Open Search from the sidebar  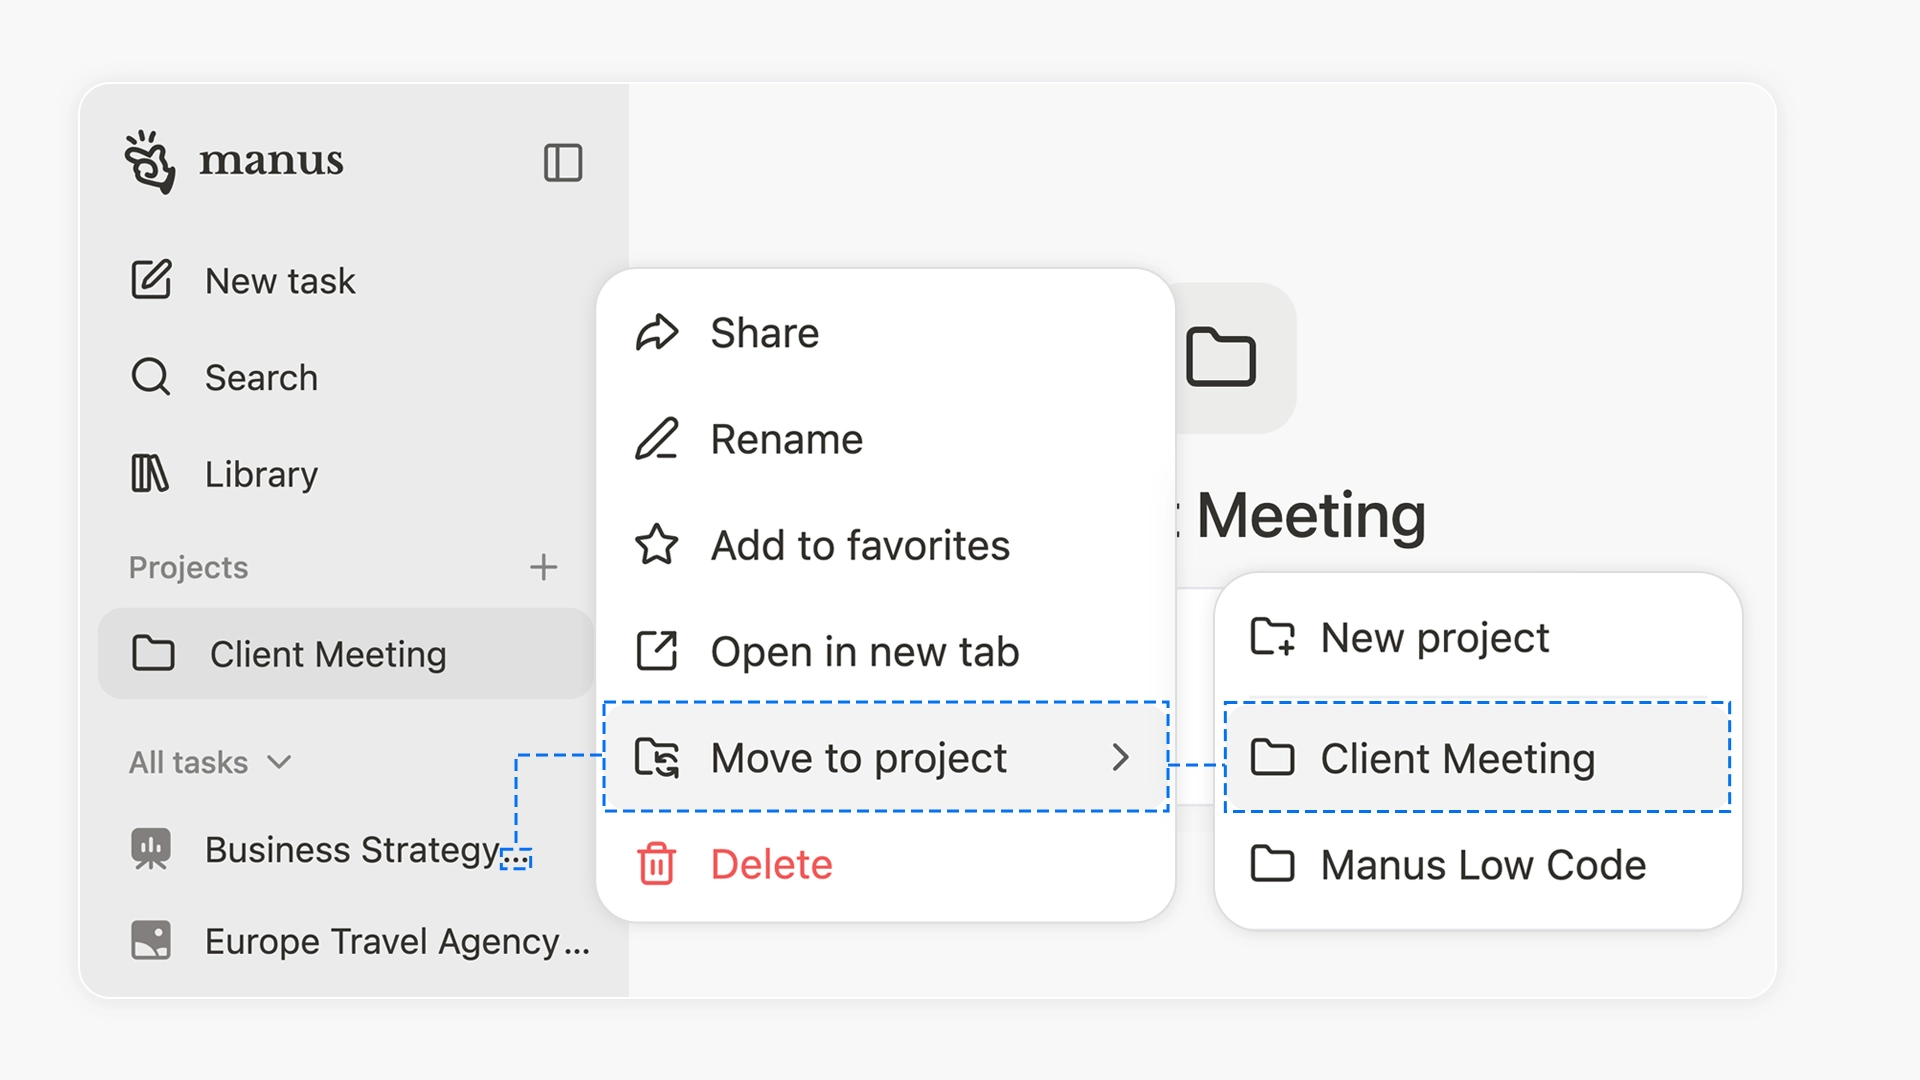pos(260,378)
